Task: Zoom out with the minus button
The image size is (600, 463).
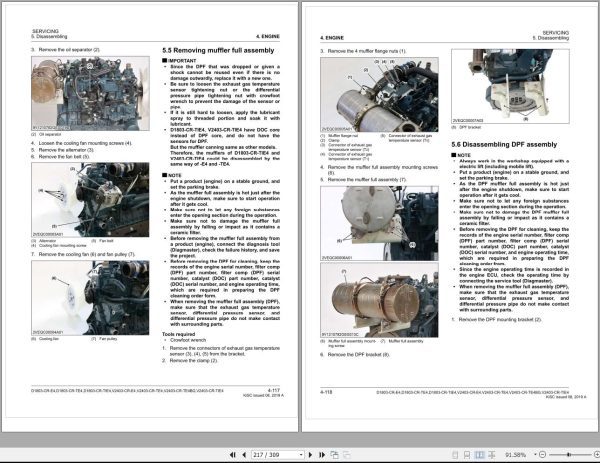Action: pos(542,455)
